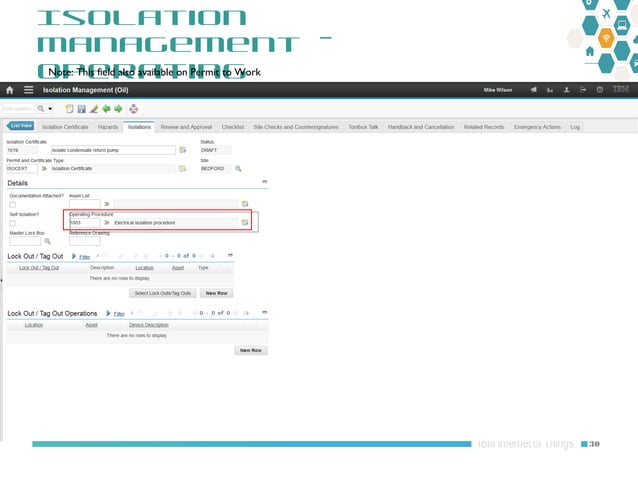Sort by Location in Lock Out / Tag Out table
The width and height of the screenshot is (638, 479).
[x=144, y=268]
